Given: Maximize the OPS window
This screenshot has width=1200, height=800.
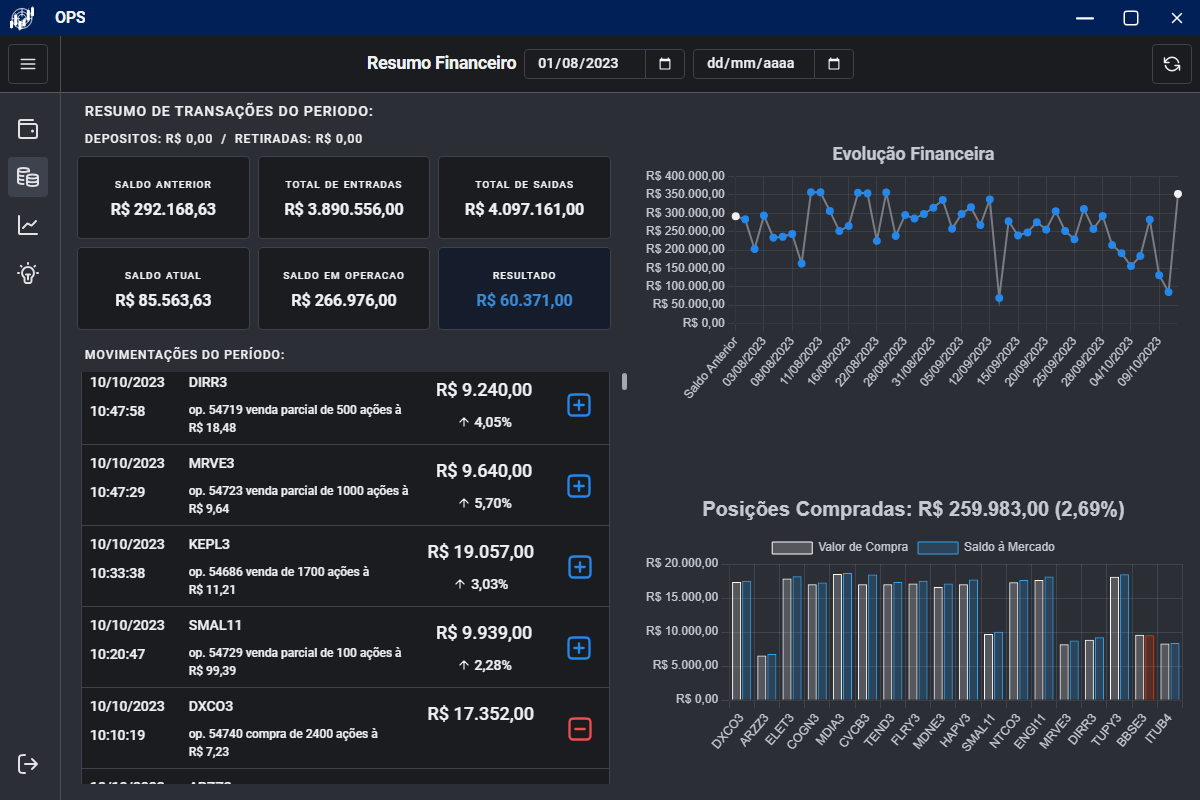Looking at the screenshot, I should click(x=1130, y=17).
